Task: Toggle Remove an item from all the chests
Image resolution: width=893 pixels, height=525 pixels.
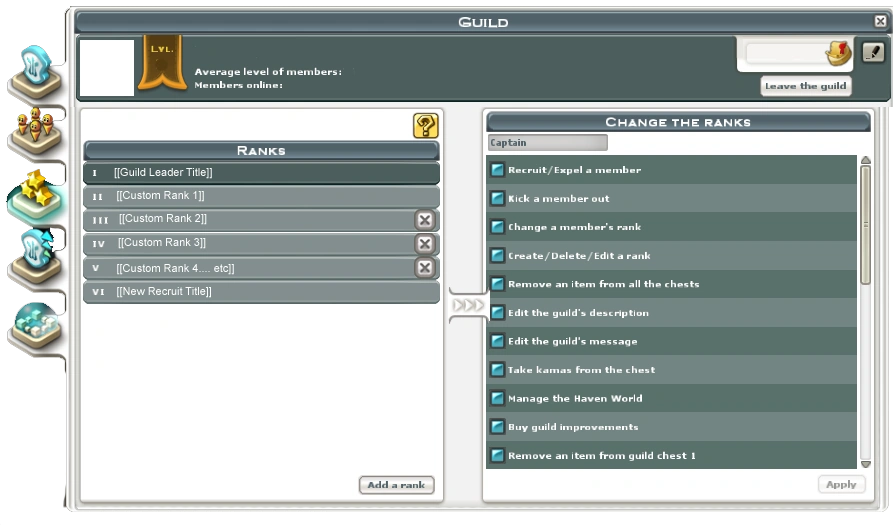Action: point(497,284)
